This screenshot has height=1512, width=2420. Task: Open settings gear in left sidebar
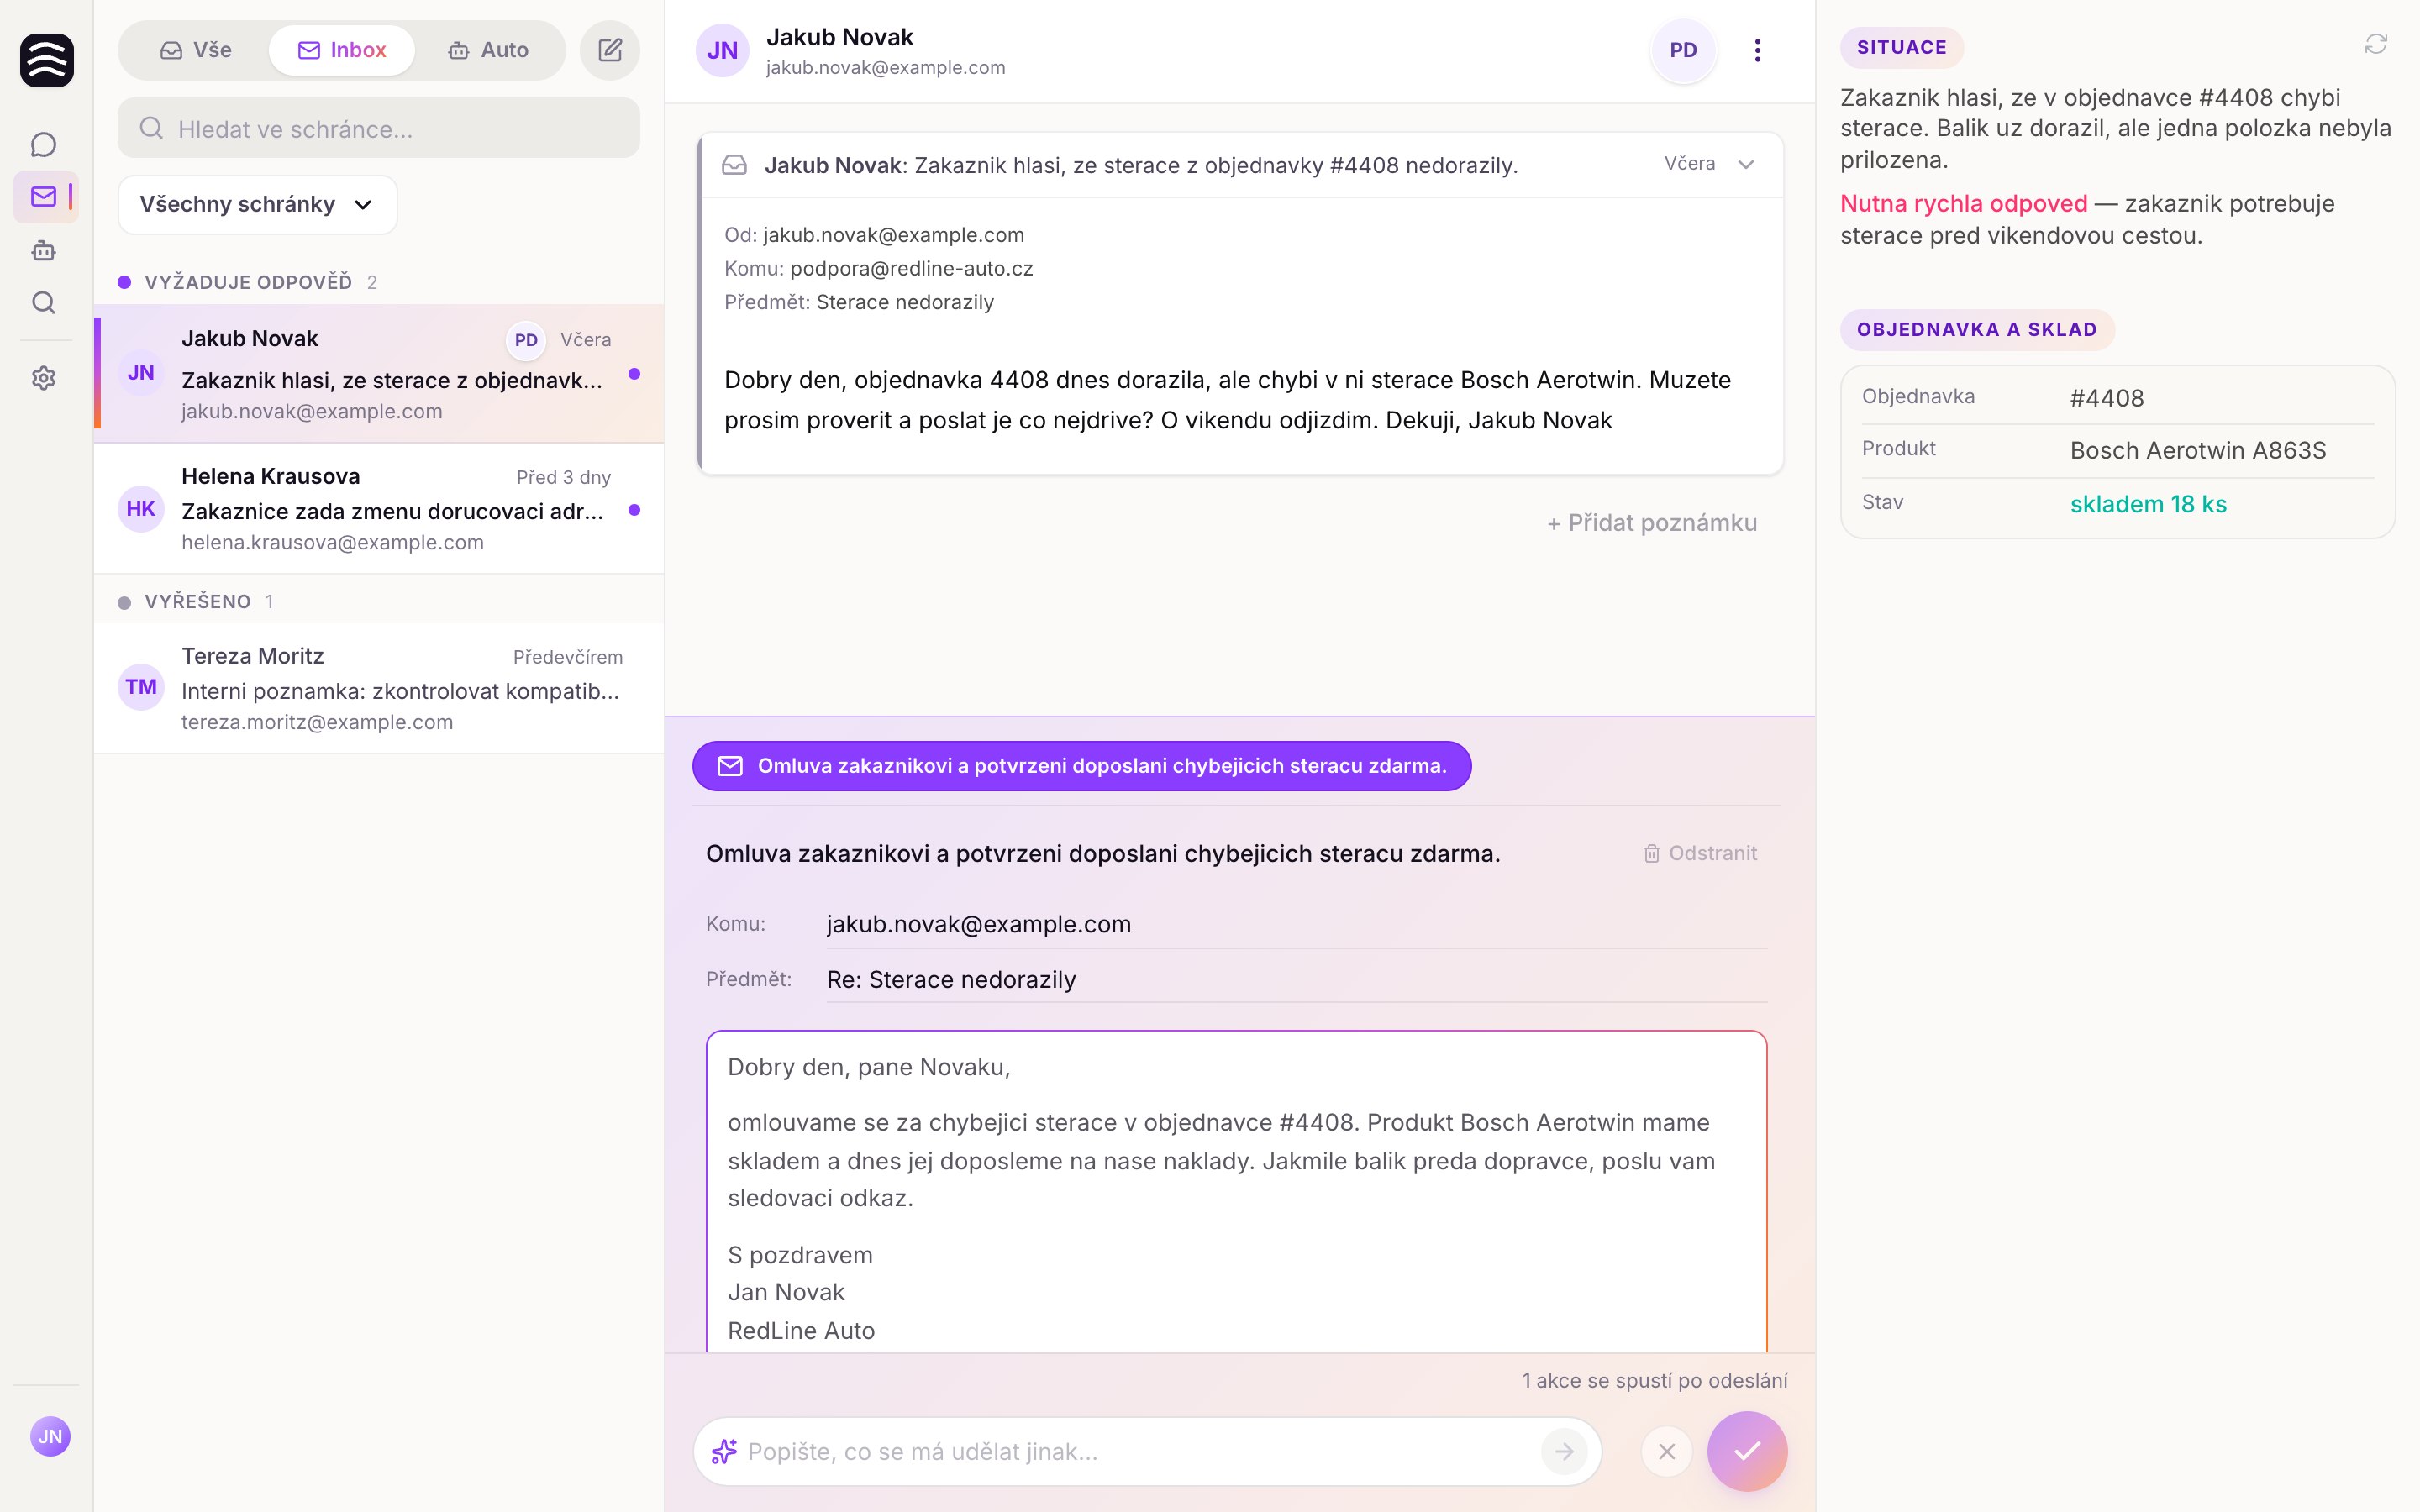point(43,378)
